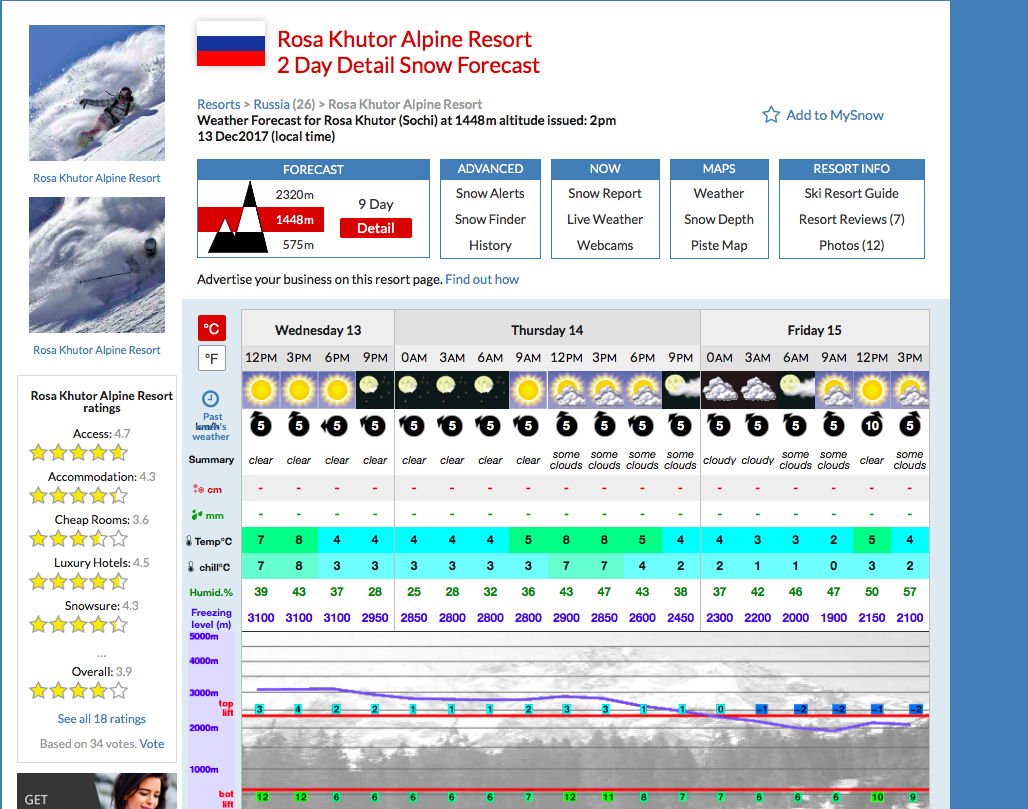
Task: Click the clear night moon icon for Wednesday 9PM
Action: point(375,389)
